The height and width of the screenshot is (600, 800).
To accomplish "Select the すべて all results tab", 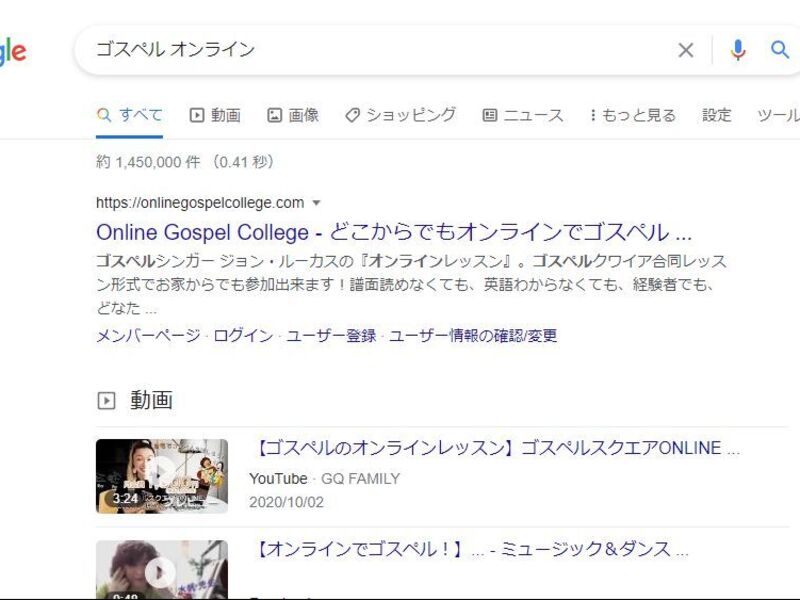I will (x=130, y=115).
